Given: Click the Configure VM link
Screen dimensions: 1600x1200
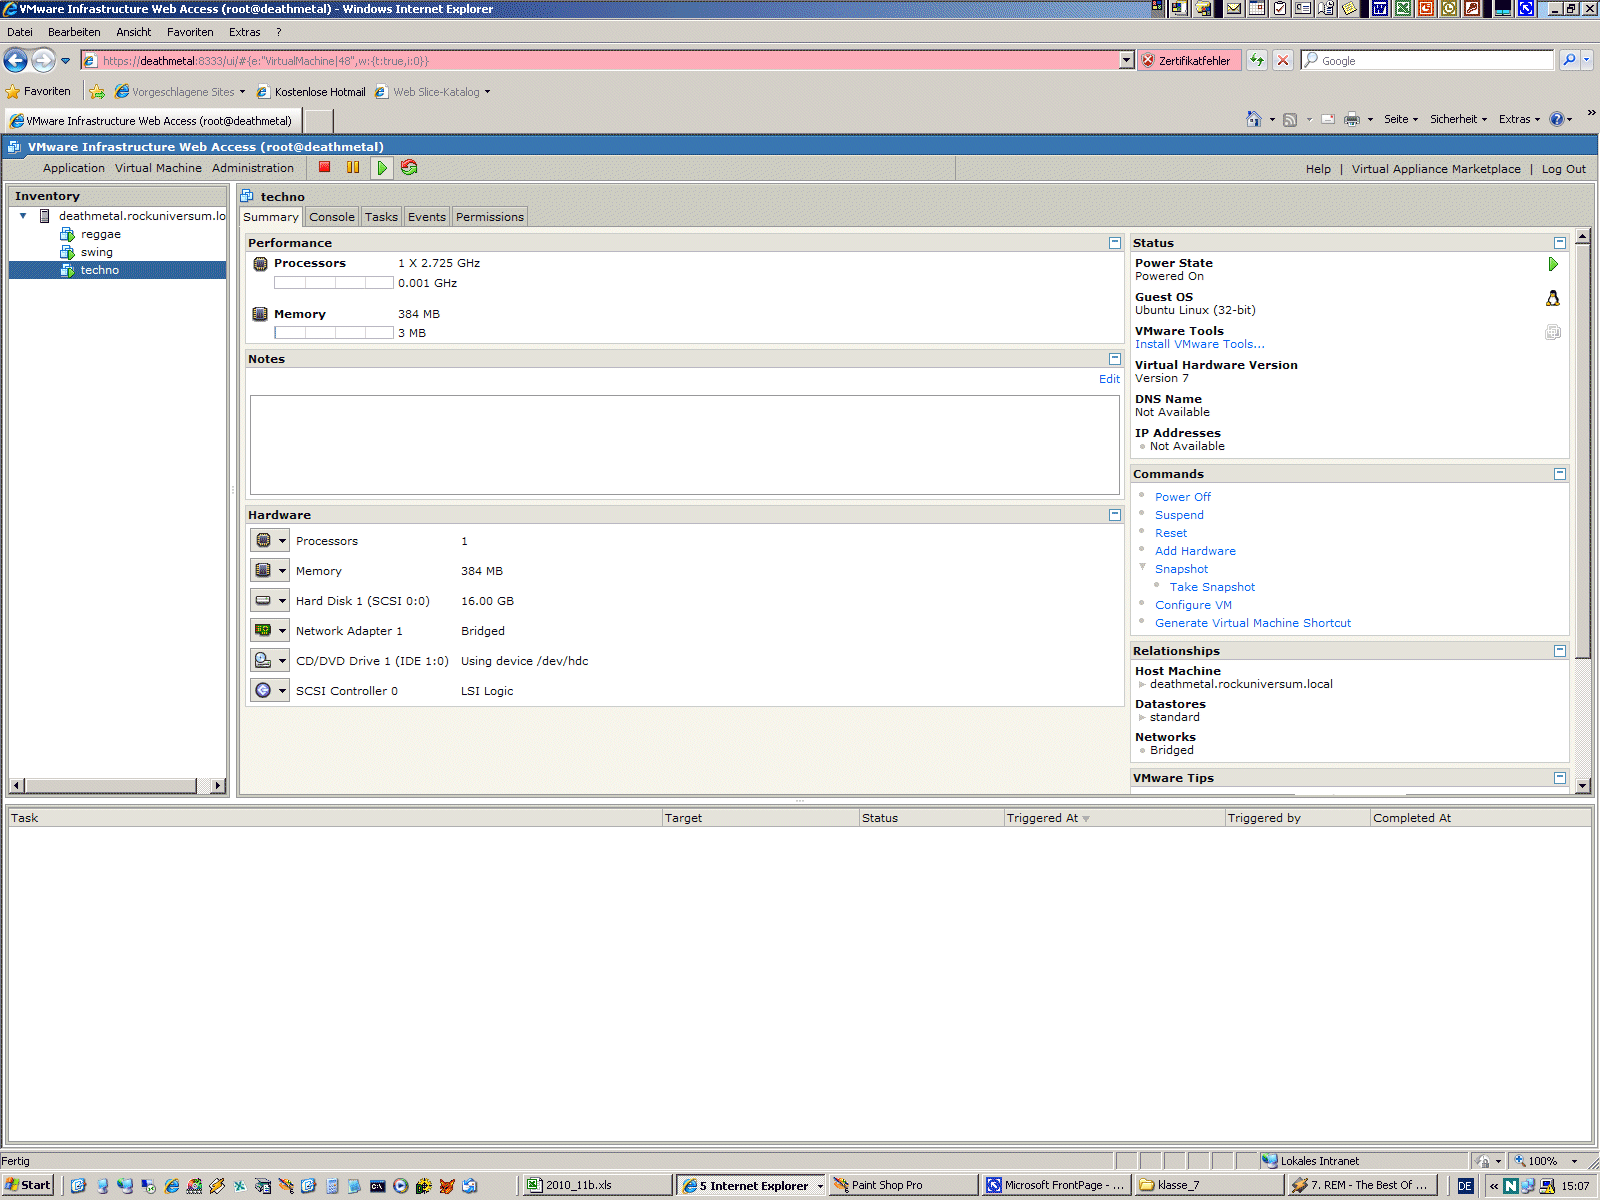Looking at the screenshot, I should [x=1193, y=605].
